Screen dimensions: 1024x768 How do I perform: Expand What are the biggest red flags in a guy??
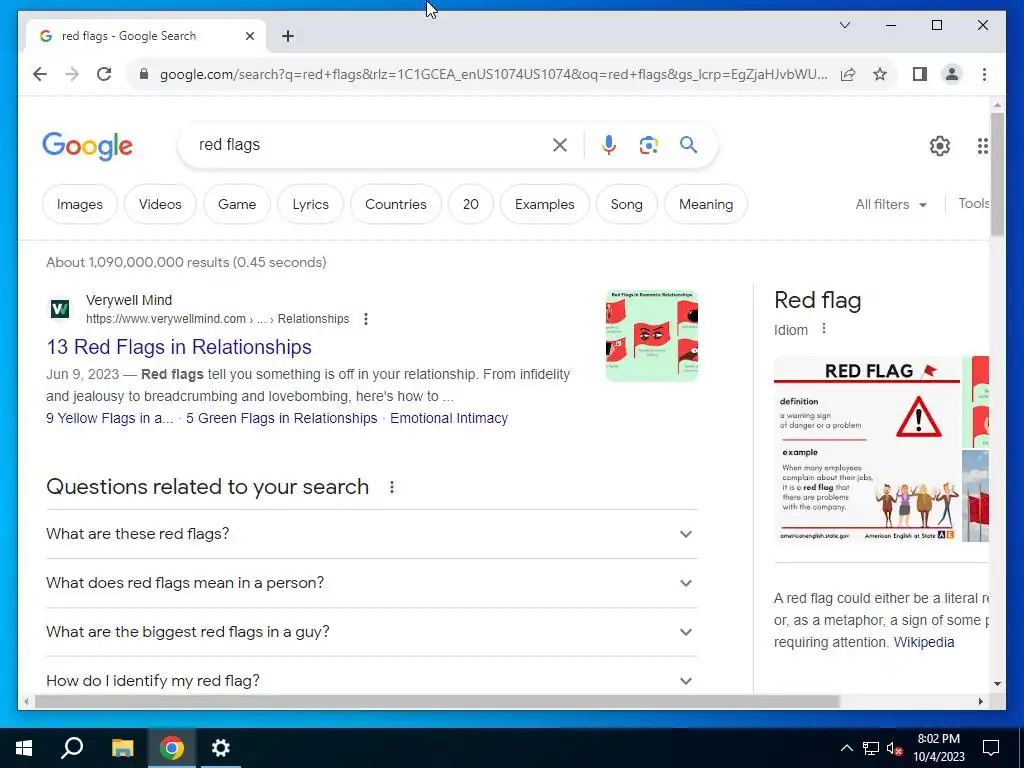372,632
